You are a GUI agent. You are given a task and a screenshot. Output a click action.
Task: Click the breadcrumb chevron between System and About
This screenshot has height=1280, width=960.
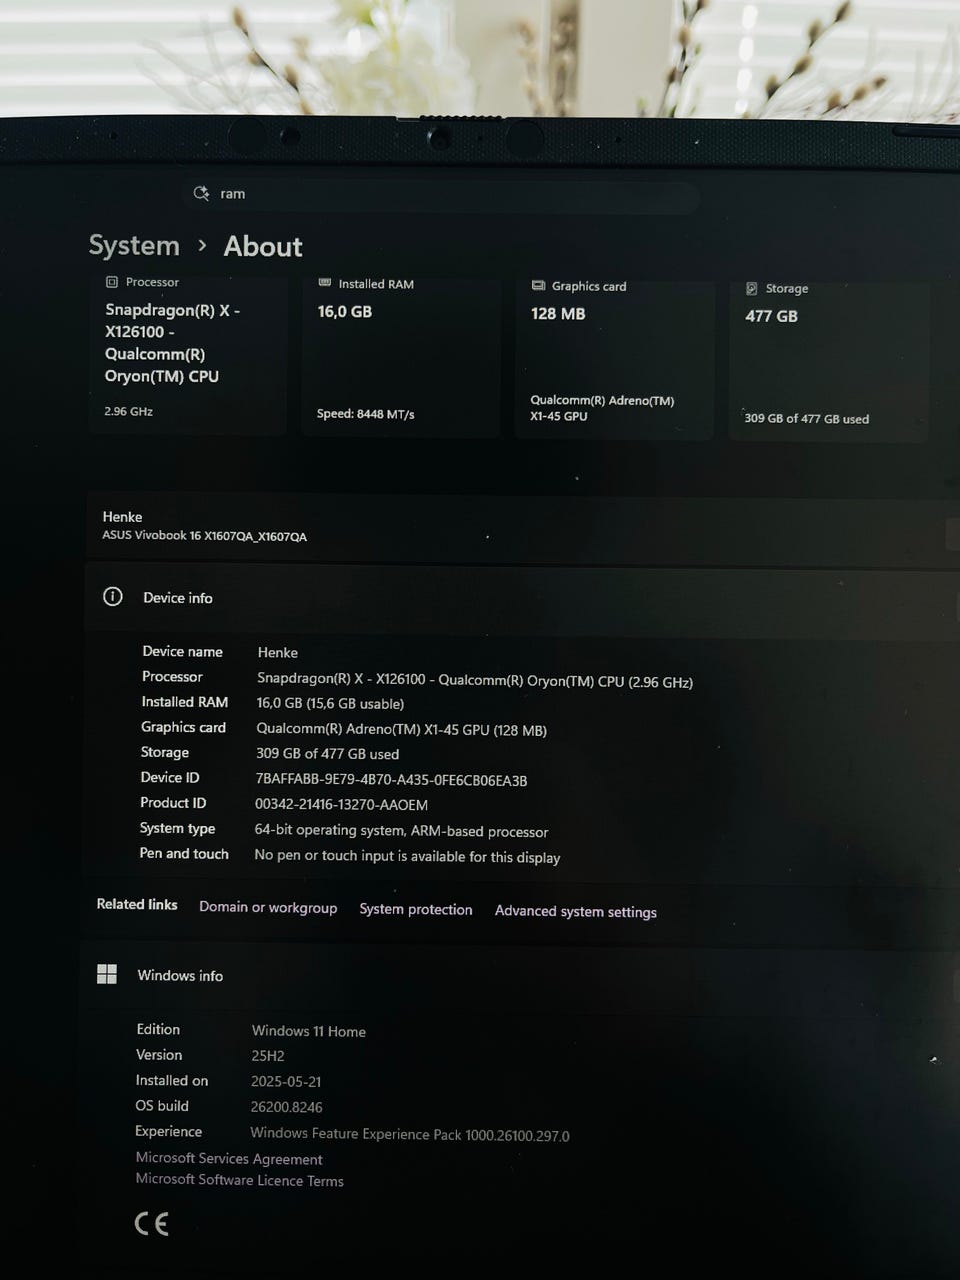click(202, 245)
